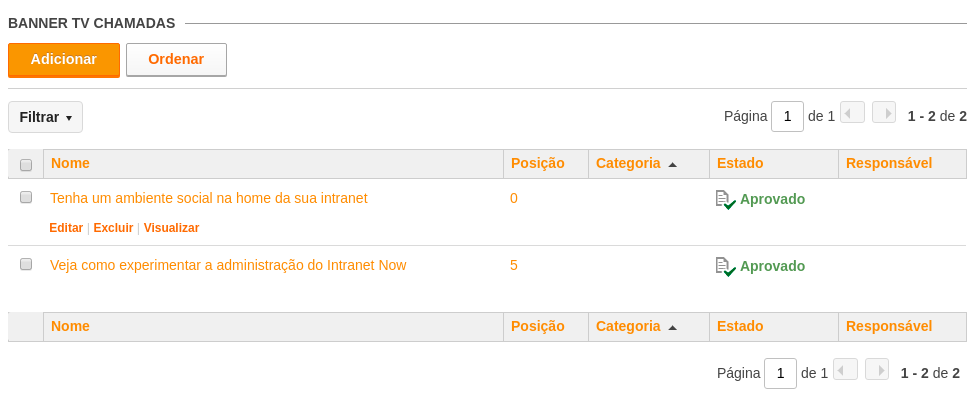Image resolution: width=975 pixels, height=410 pixels.
Task: Go to previous page using top pagination arrow
Action: (x=853, y=113)
